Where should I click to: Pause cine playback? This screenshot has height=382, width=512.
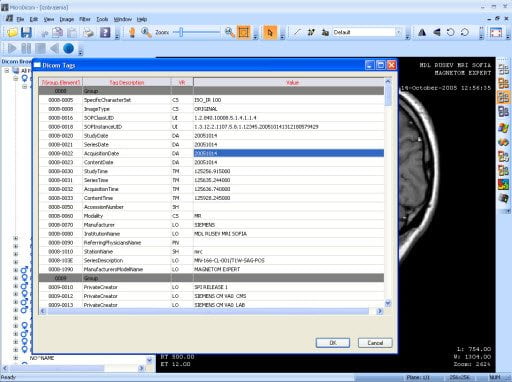click(26, 49)
